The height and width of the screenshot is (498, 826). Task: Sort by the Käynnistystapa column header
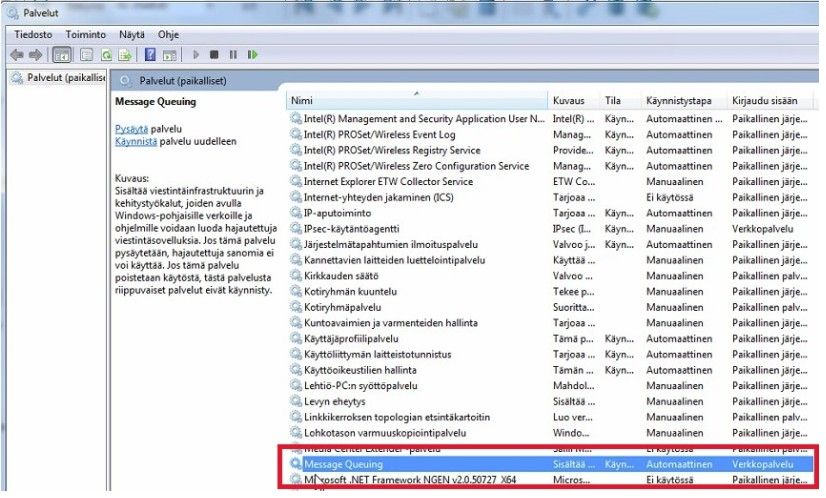click(x=684, y=101)
